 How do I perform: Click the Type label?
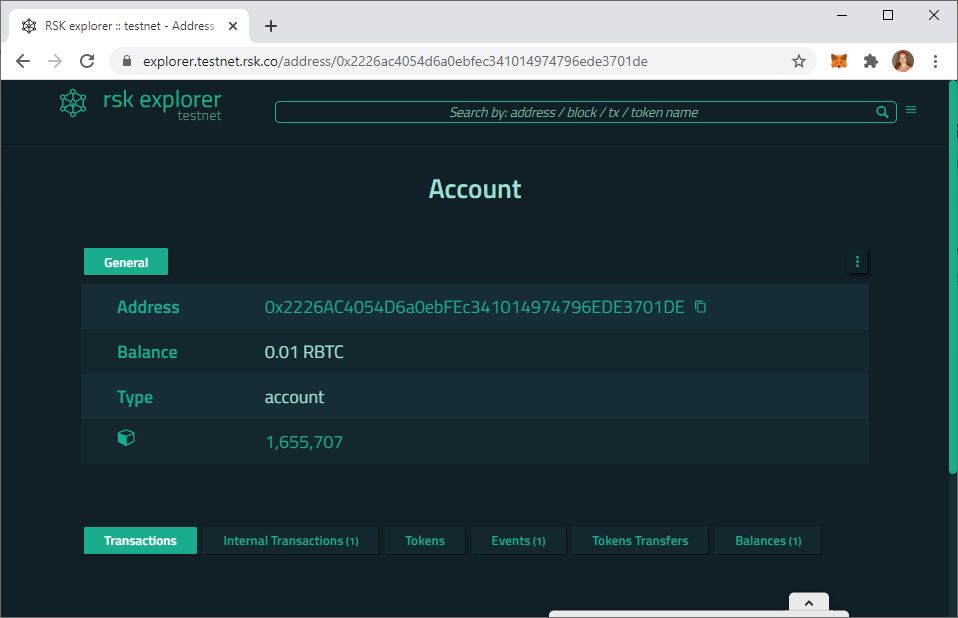pos(135,398)
